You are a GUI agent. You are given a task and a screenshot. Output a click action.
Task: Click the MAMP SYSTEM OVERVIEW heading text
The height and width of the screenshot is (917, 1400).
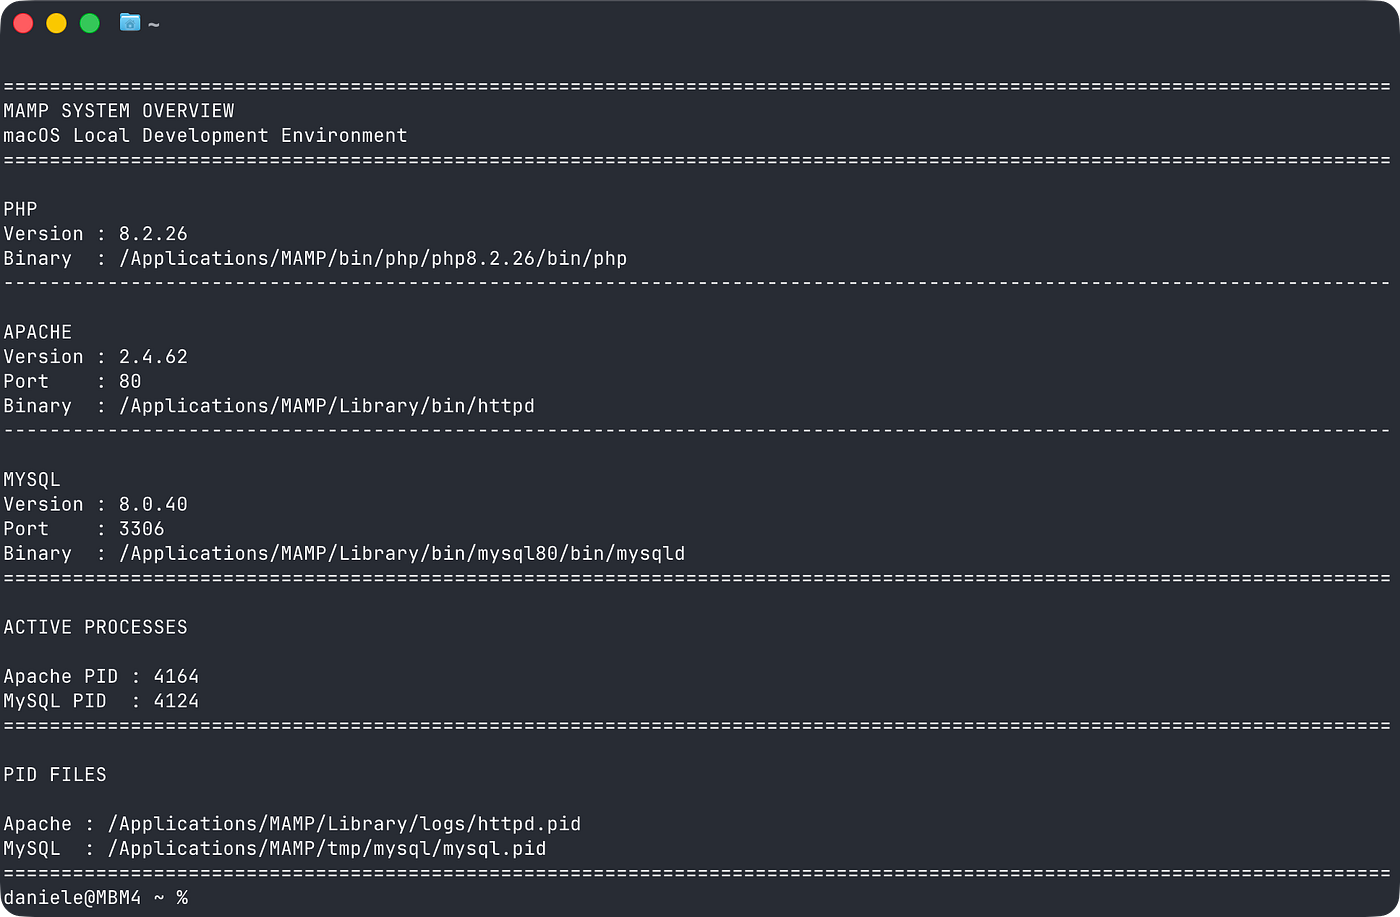(x=119, y=111)
